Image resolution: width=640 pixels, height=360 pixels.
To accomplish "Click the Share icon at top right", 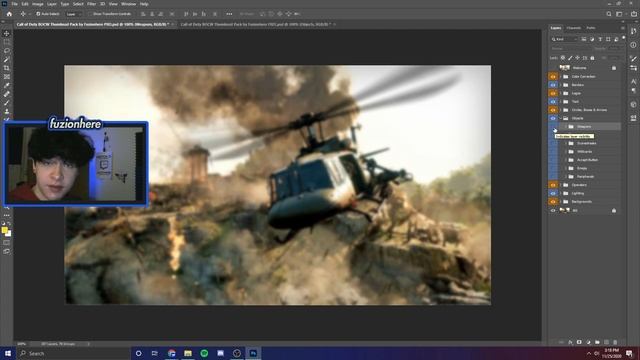I will (633, 14).
